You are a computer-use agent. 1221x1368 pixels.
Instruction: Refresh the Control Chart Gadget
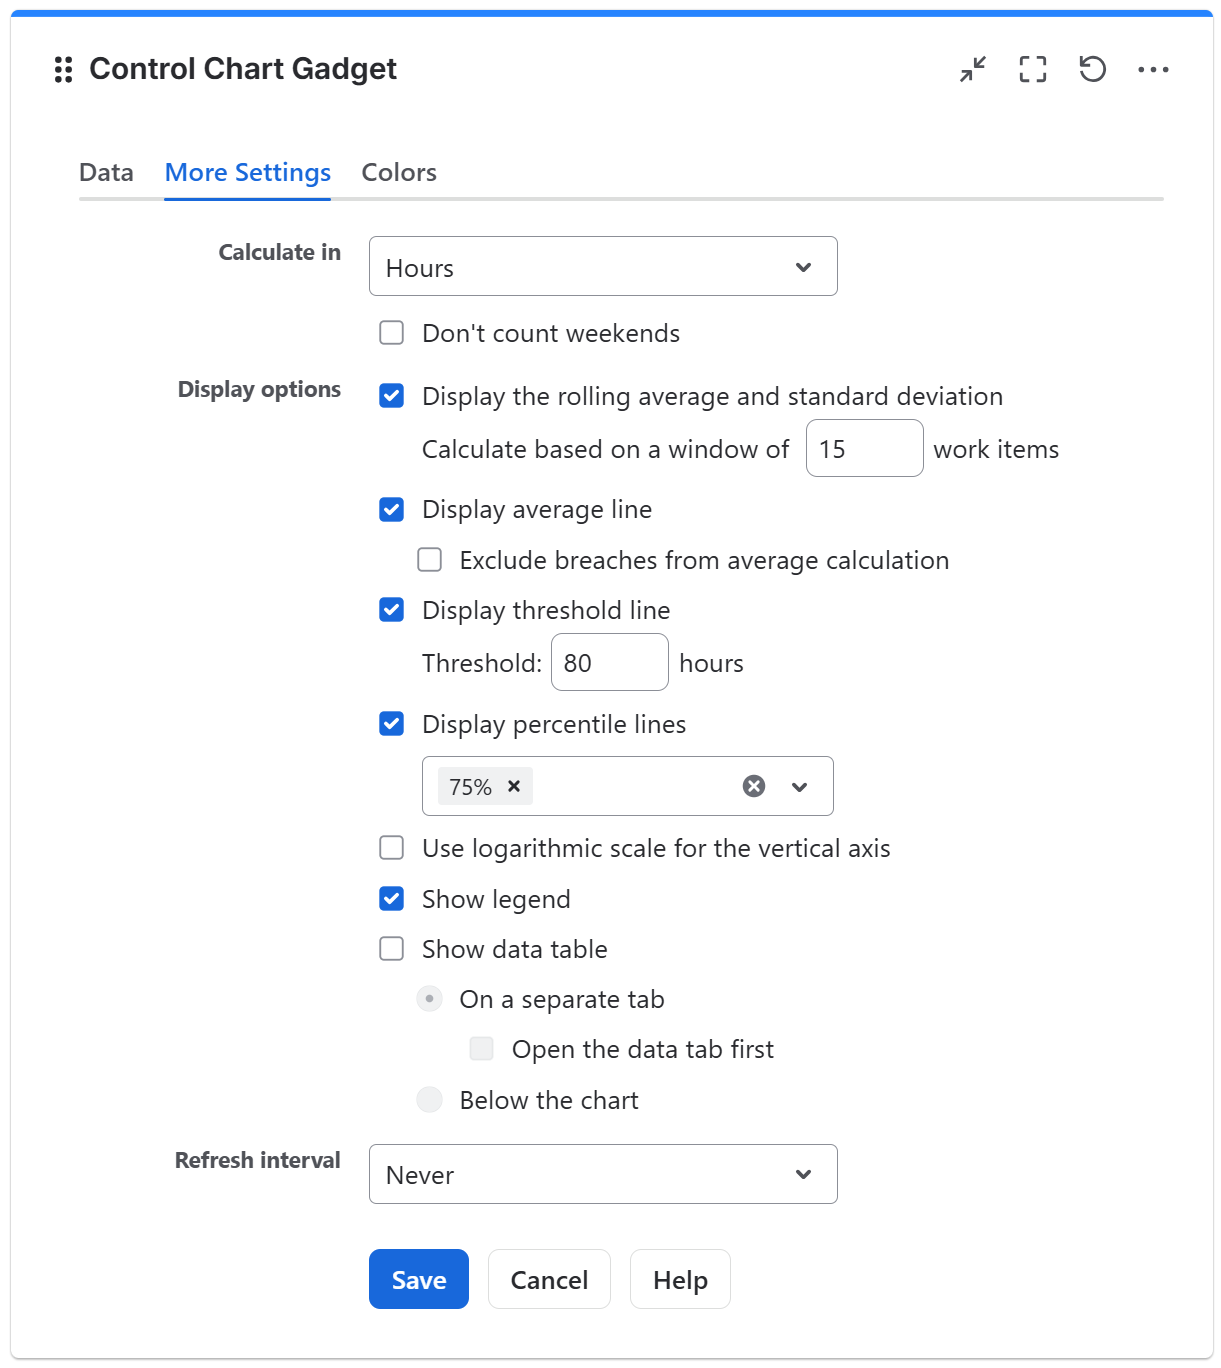tap(1093, 69)
